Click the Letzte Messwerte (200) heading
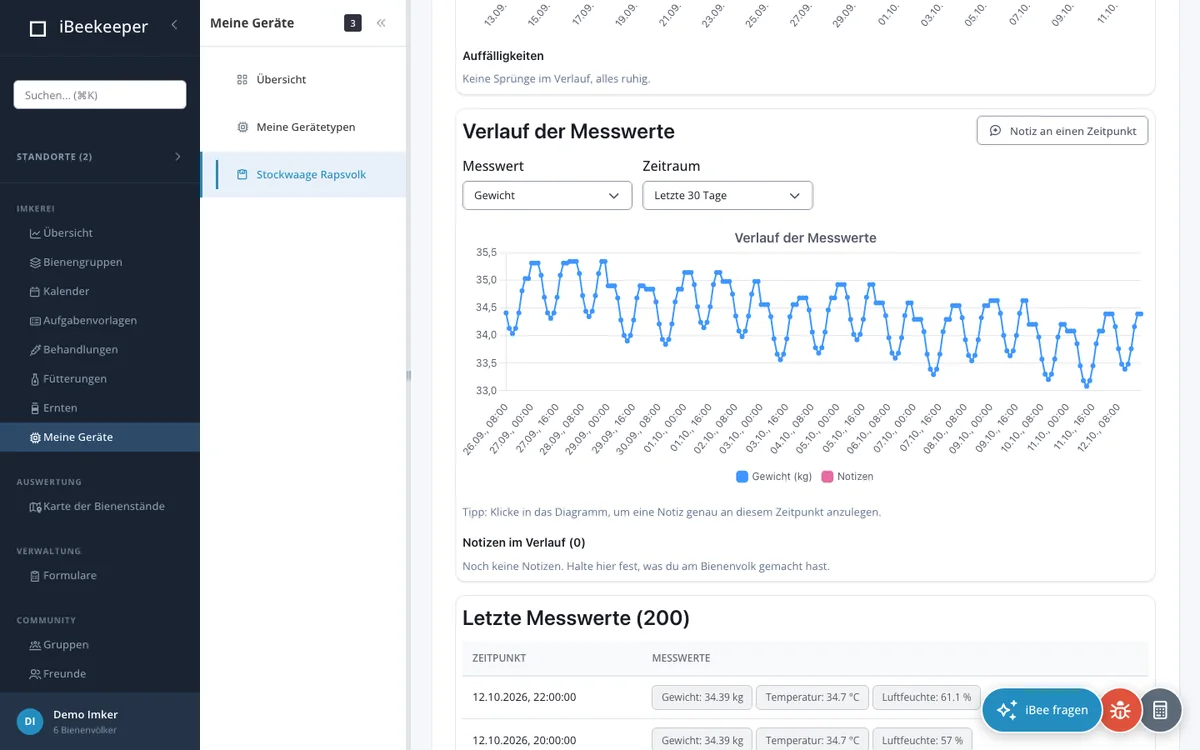 pyautogui.click(x=576, y=618)
